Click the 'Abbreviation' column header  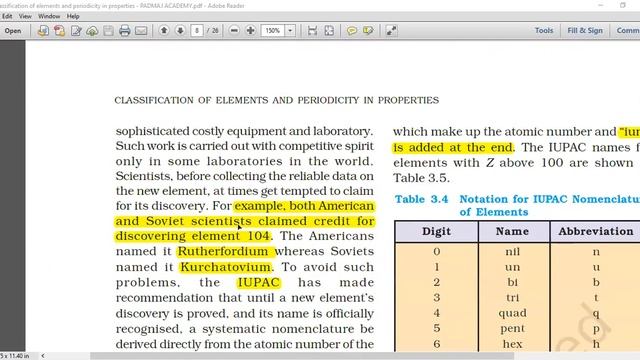[596, 231]
